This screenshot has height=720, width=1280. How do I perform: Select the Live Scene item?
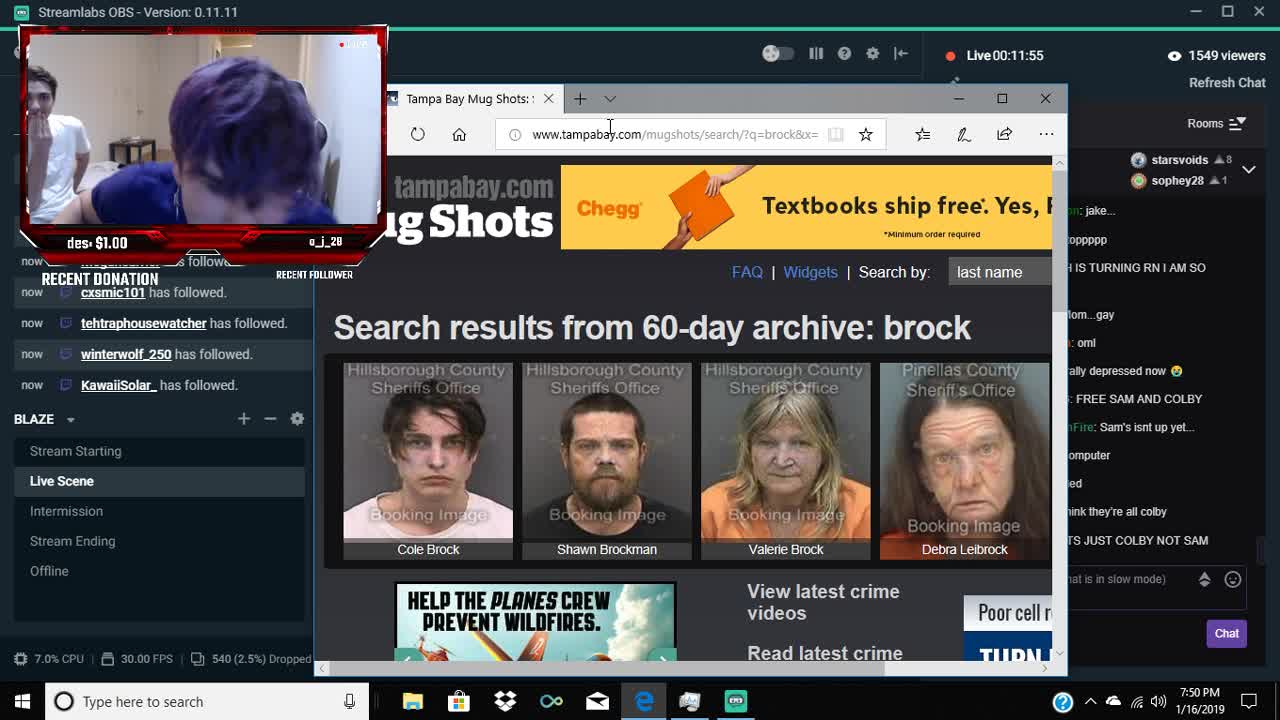(160, 481)
